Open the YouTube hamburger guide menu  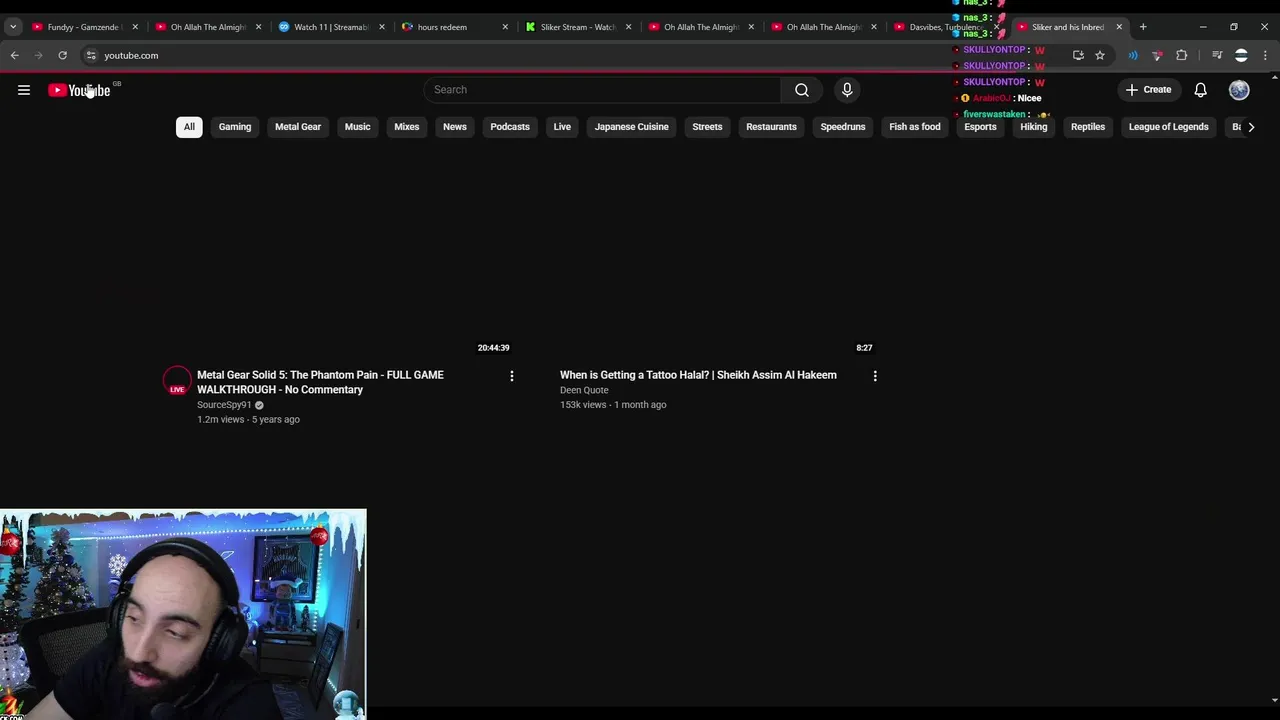tap(24, 90)
